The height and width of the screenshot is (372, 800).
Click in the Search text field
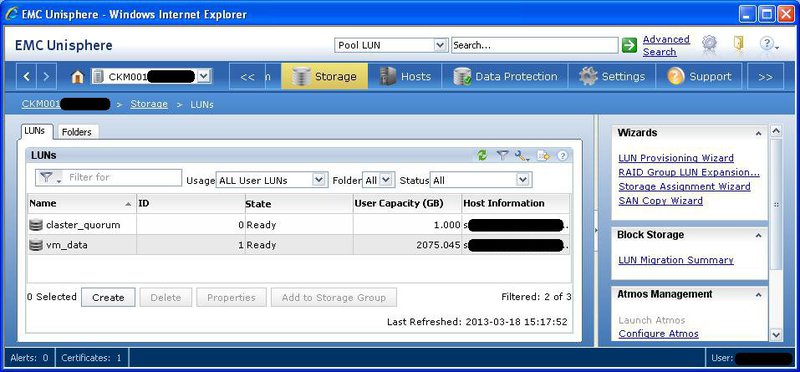534,45
